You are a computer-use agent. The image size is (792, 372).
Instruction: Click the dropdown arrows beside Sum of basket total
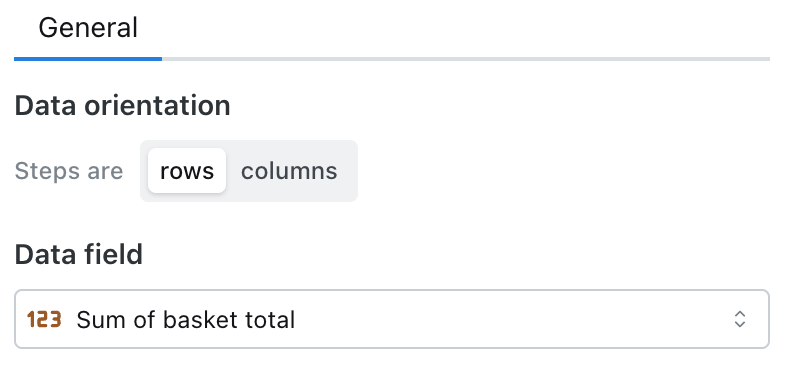[x=739, y=319]
